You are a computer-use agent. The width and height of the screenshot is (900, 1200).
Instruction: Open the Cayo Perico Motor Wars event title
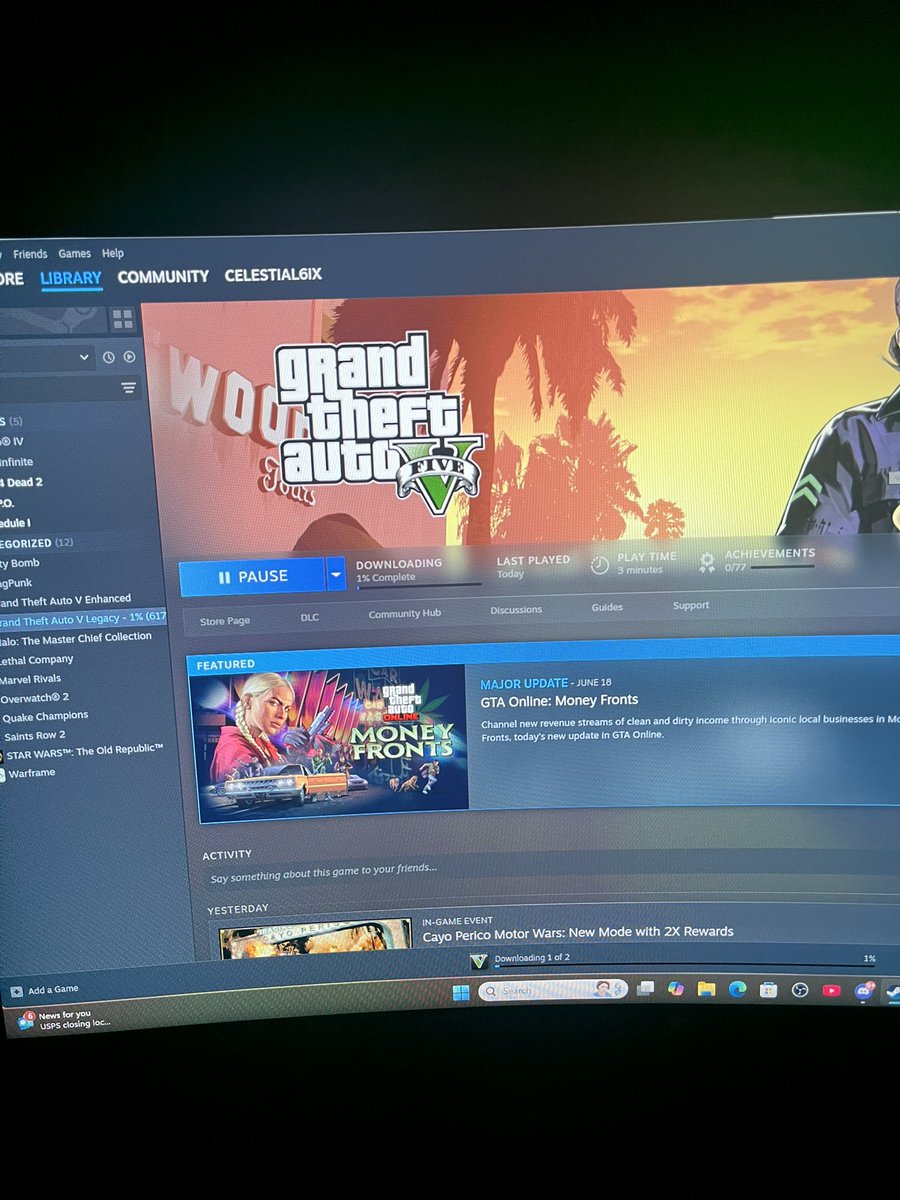[578, 932]
